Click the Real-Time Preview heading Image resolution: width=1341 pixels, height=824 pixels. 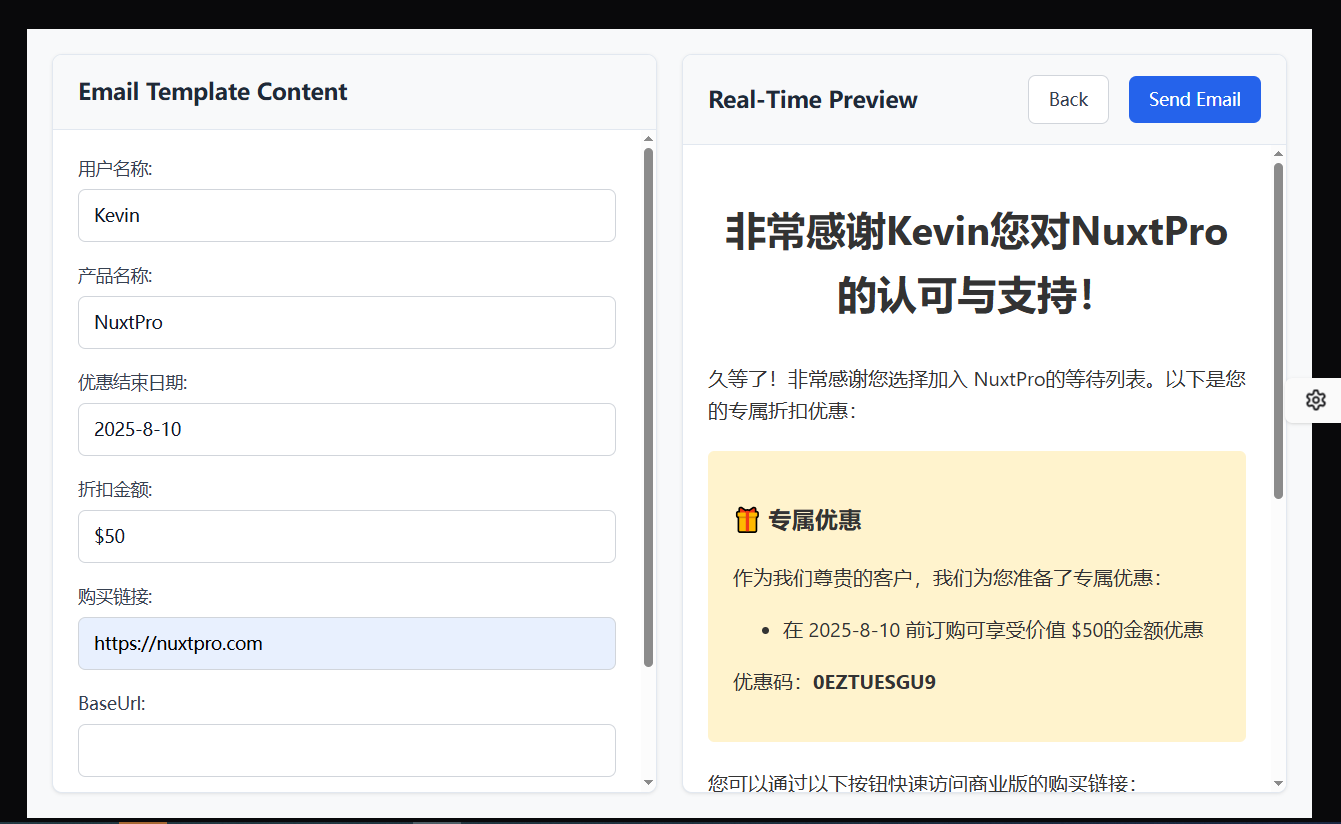813,100
